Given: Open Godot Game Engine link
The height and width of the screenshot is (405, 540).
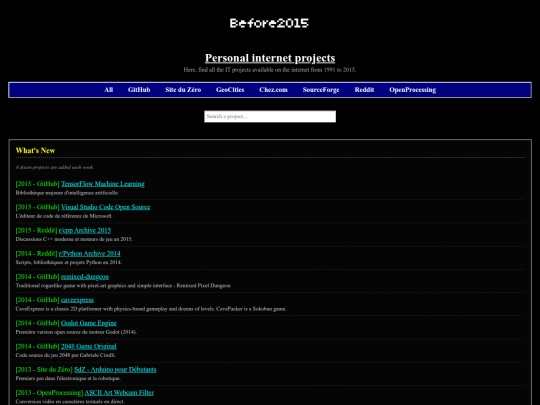Looking at the screenshot, I should [x=89, y=323].
